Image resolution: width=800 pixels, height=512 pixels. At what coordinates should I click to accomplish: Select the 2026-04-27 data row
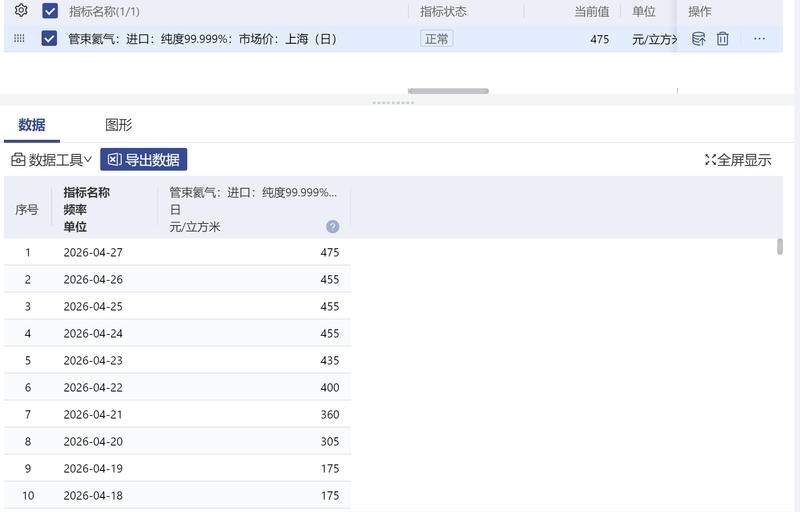click(x=178, y=252)
